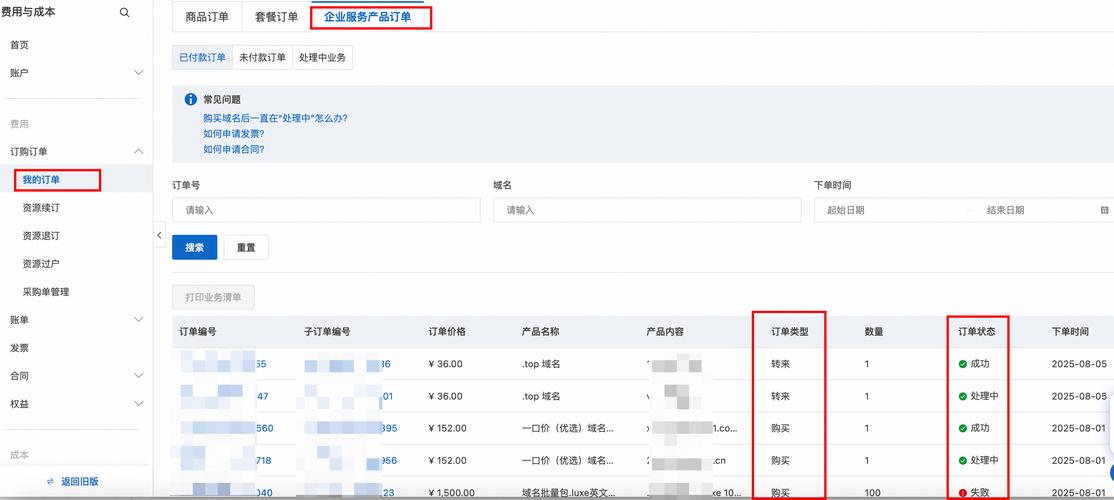Screen dimensions: 1114x500
Task: Expand the 合同 sidebar menu
Action: click(139, 376)
